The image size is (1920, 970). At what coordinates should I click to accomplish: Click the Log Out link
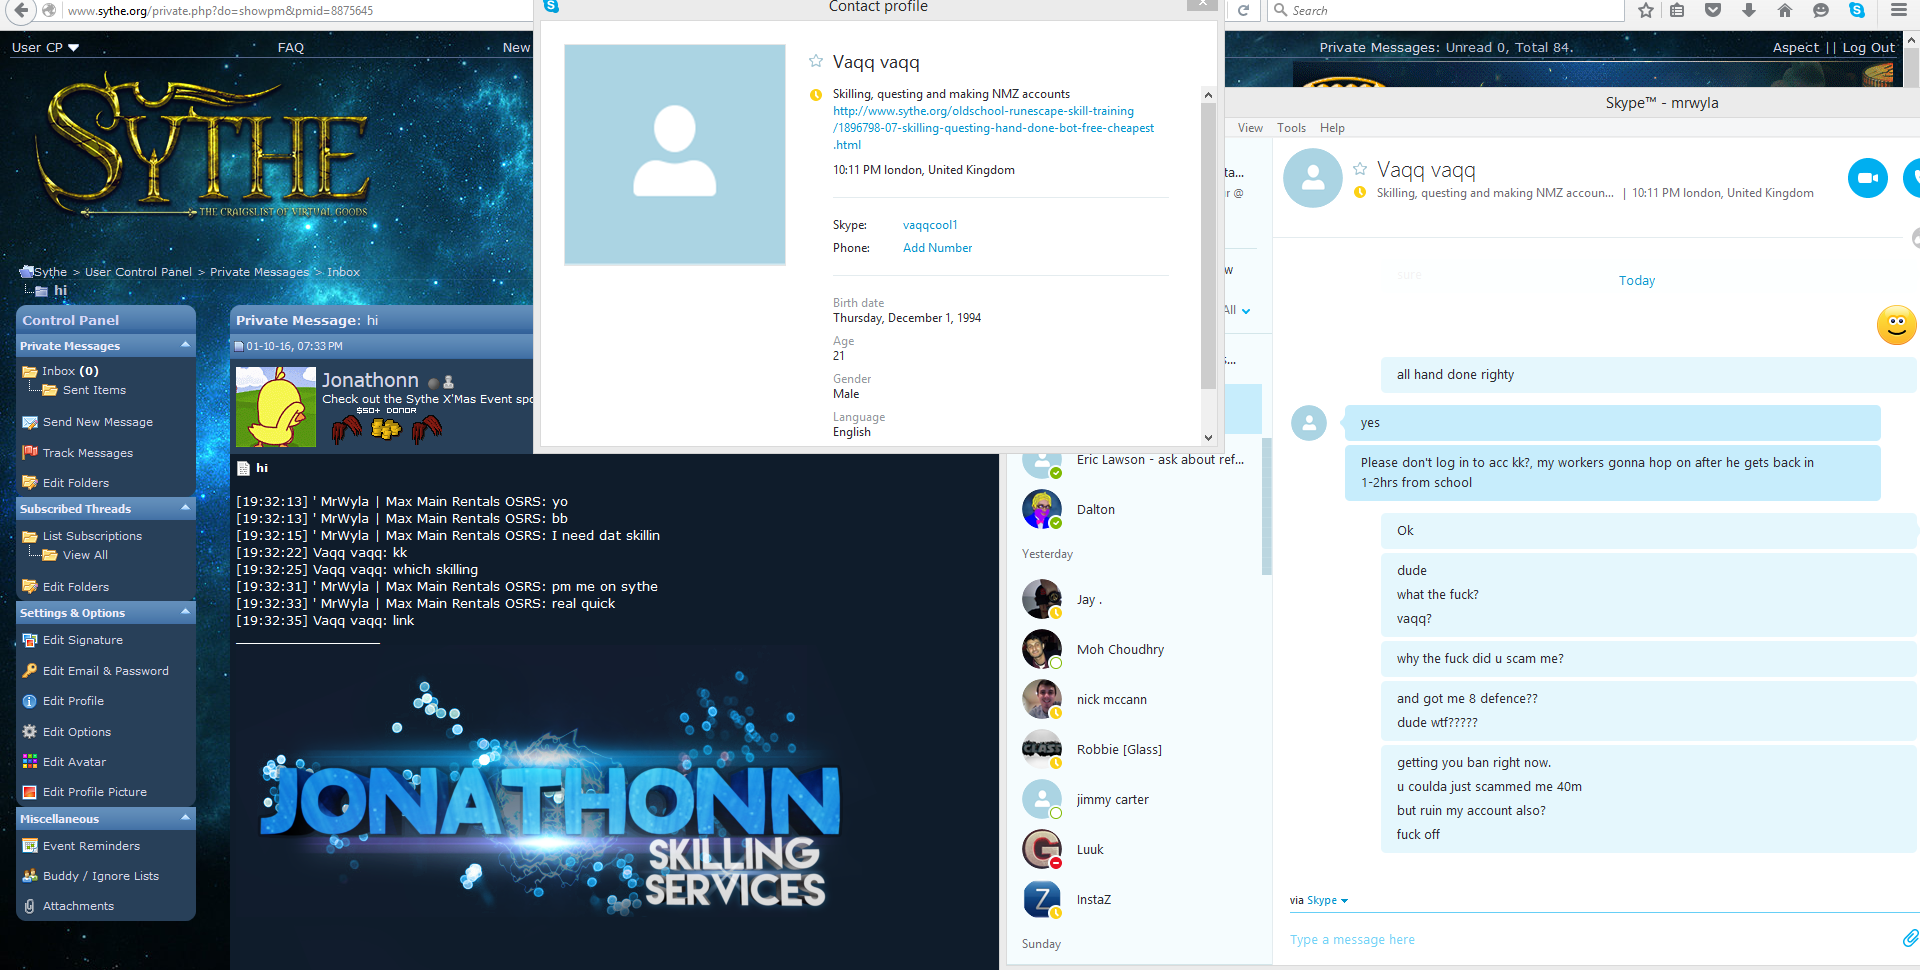[1868, 47]
